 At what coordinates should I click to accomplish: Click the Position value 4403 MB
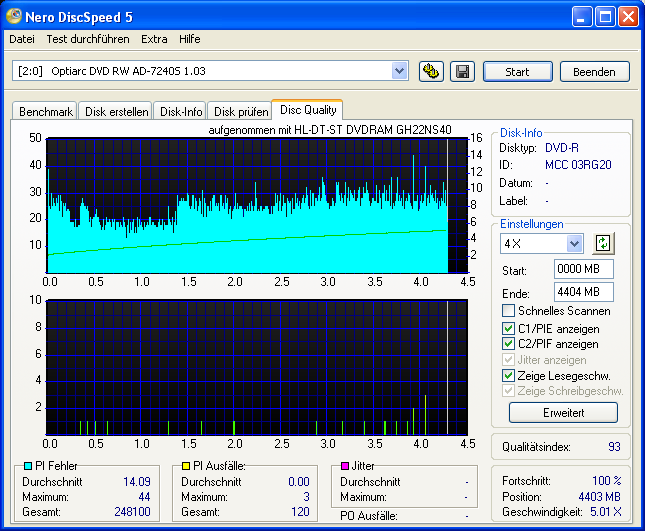click(x=599, y=497)
